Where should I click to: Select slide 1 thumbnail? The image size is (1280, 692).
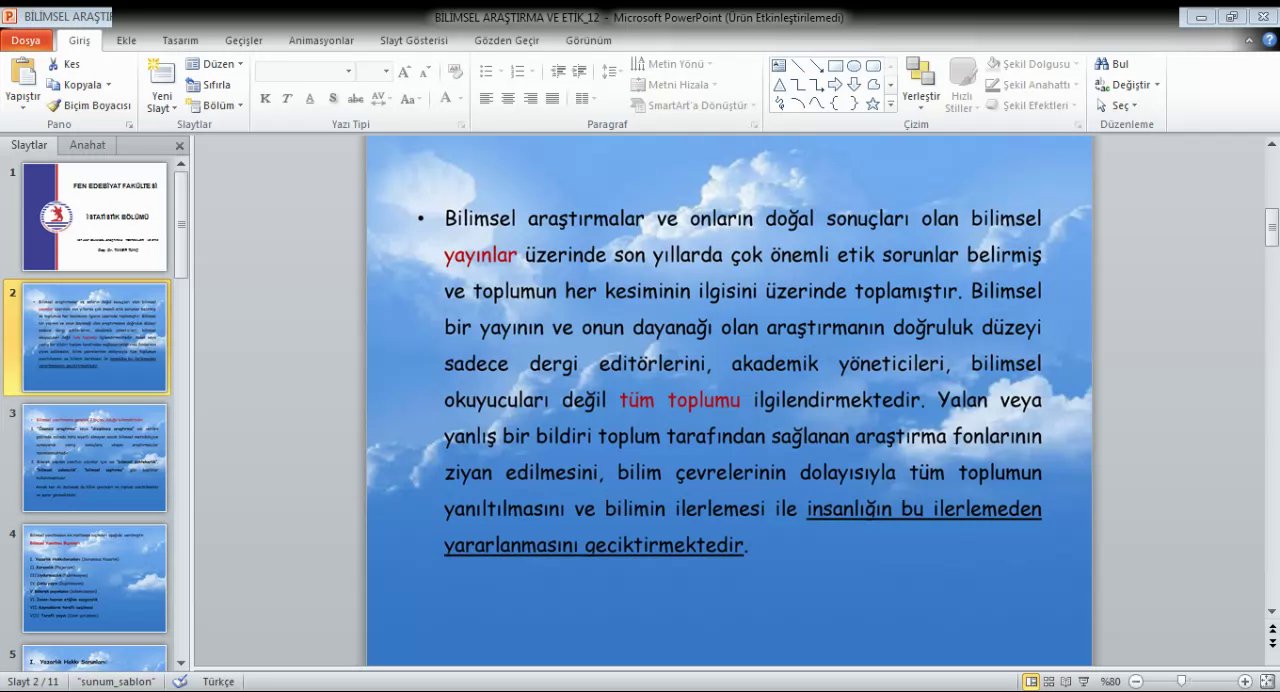click(95, 217)
